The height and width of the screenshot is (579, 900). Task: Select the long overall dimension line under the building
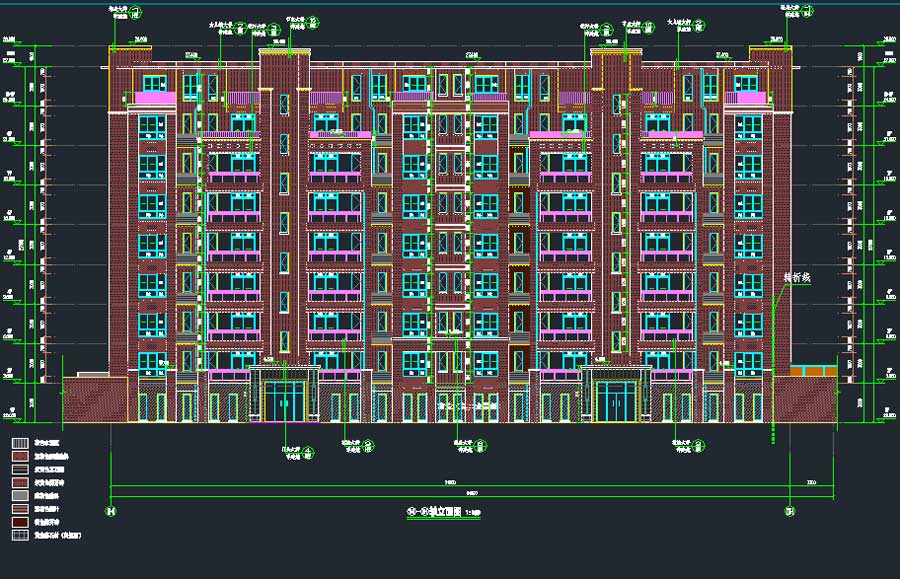pyautogui.click(x=472, y=496)
